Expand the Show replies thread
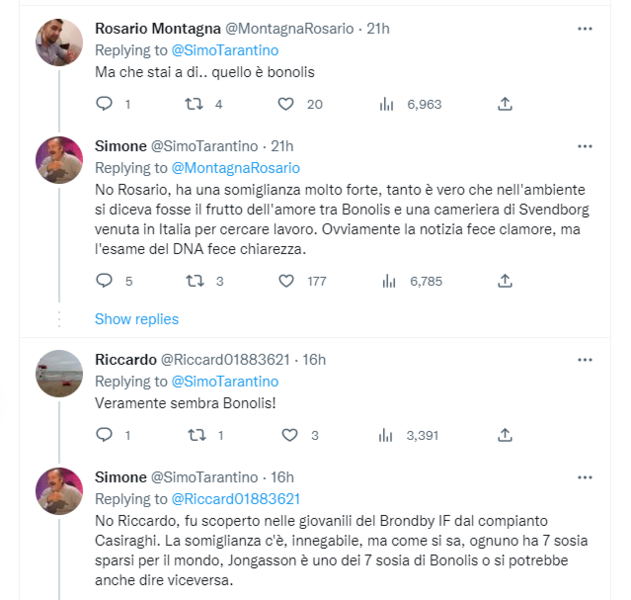This screenshot has width=631, height=600. 136,319
